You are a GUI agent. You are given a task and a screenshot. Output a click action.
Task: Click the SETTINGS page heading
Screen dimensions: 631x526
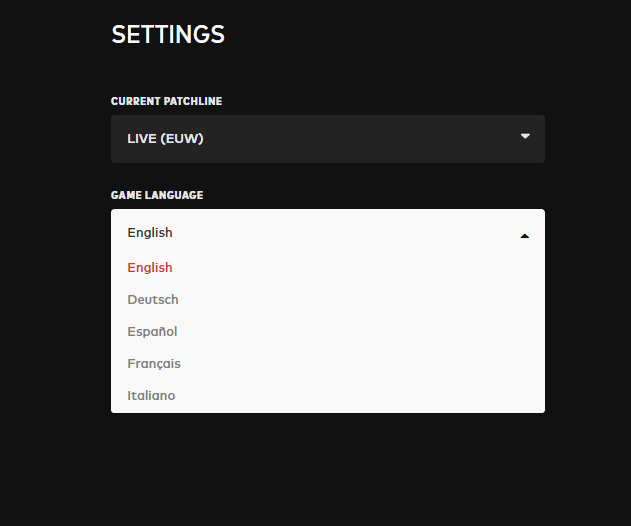click(x=168, y=34)
